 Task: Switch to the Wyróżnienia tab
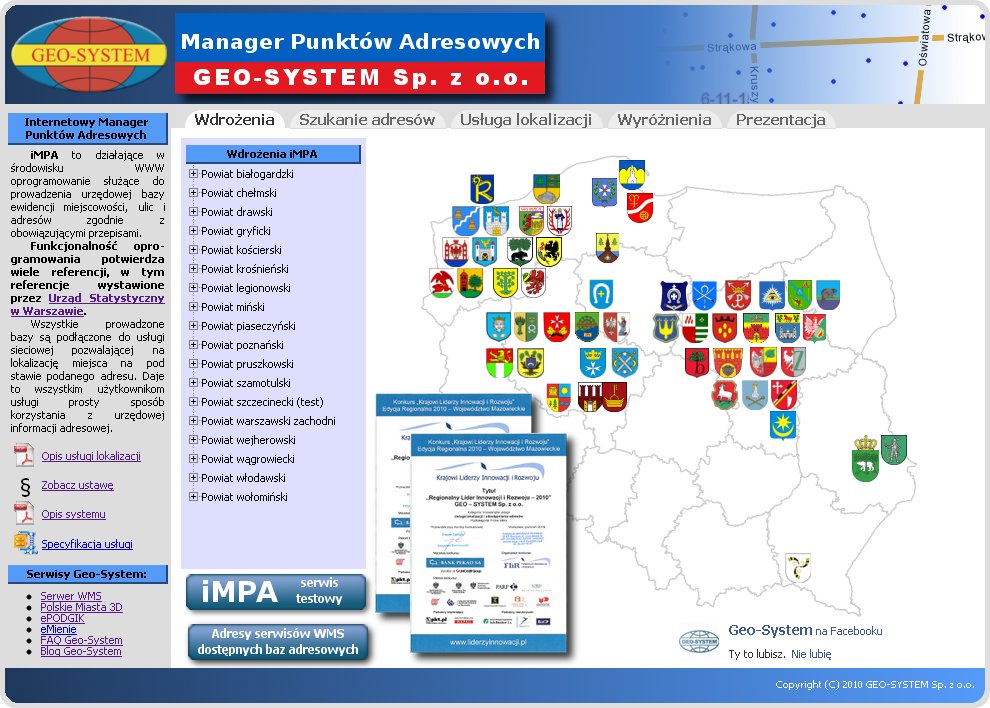[664, 119]
